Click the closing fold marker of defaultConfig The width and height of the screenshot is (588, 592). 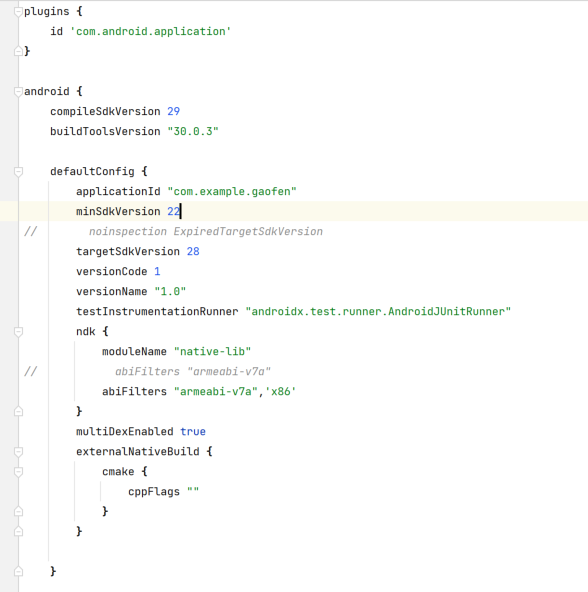coord(18,571)
